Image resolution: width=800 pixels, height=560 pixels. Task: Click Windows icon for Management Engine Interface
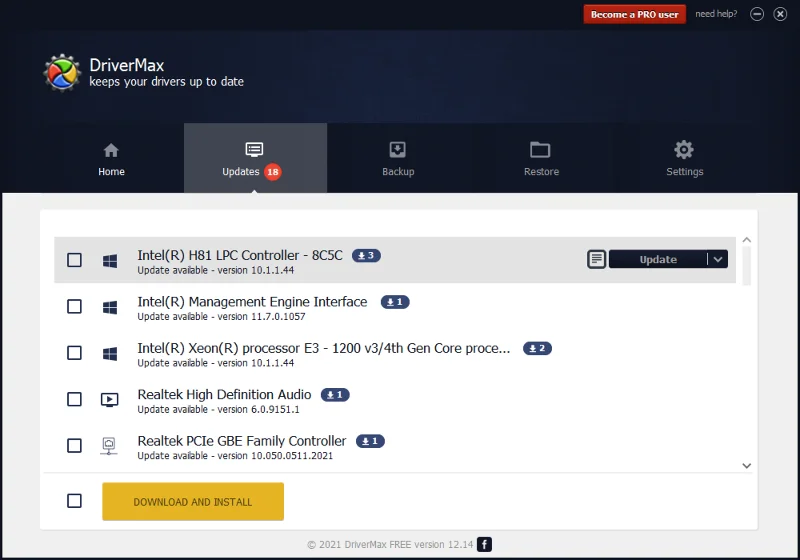(110, 307)
